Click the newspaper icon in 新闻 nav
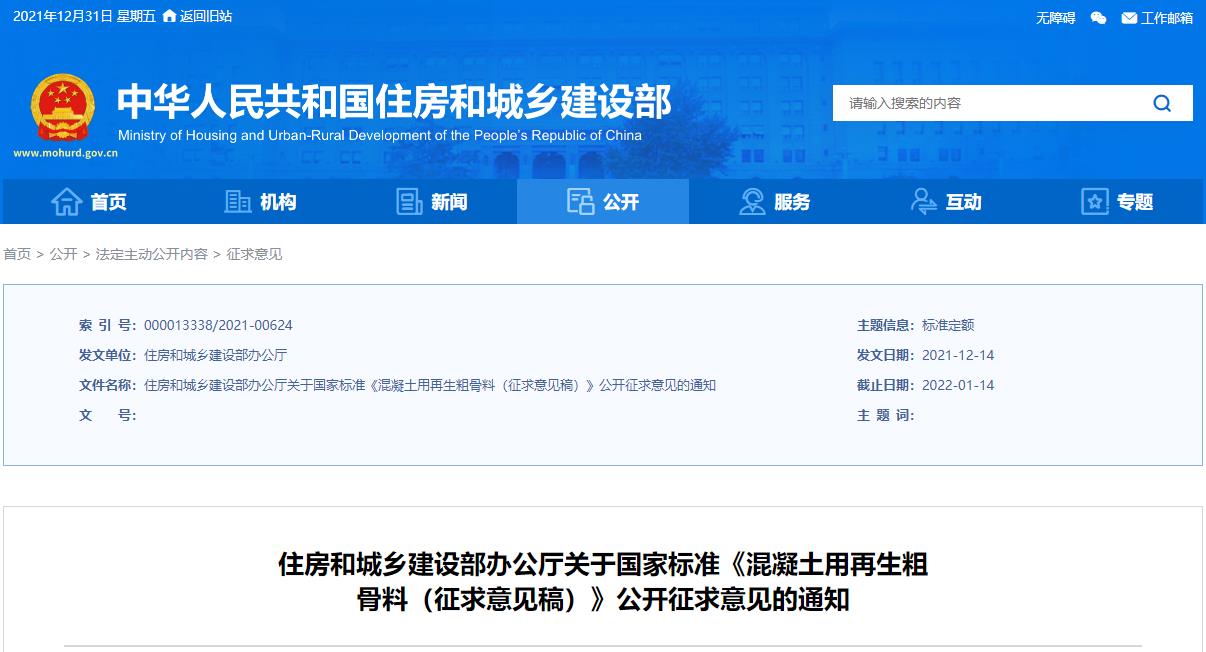The width and height of the screenshot is (1206, 652). tap(409, 202)
